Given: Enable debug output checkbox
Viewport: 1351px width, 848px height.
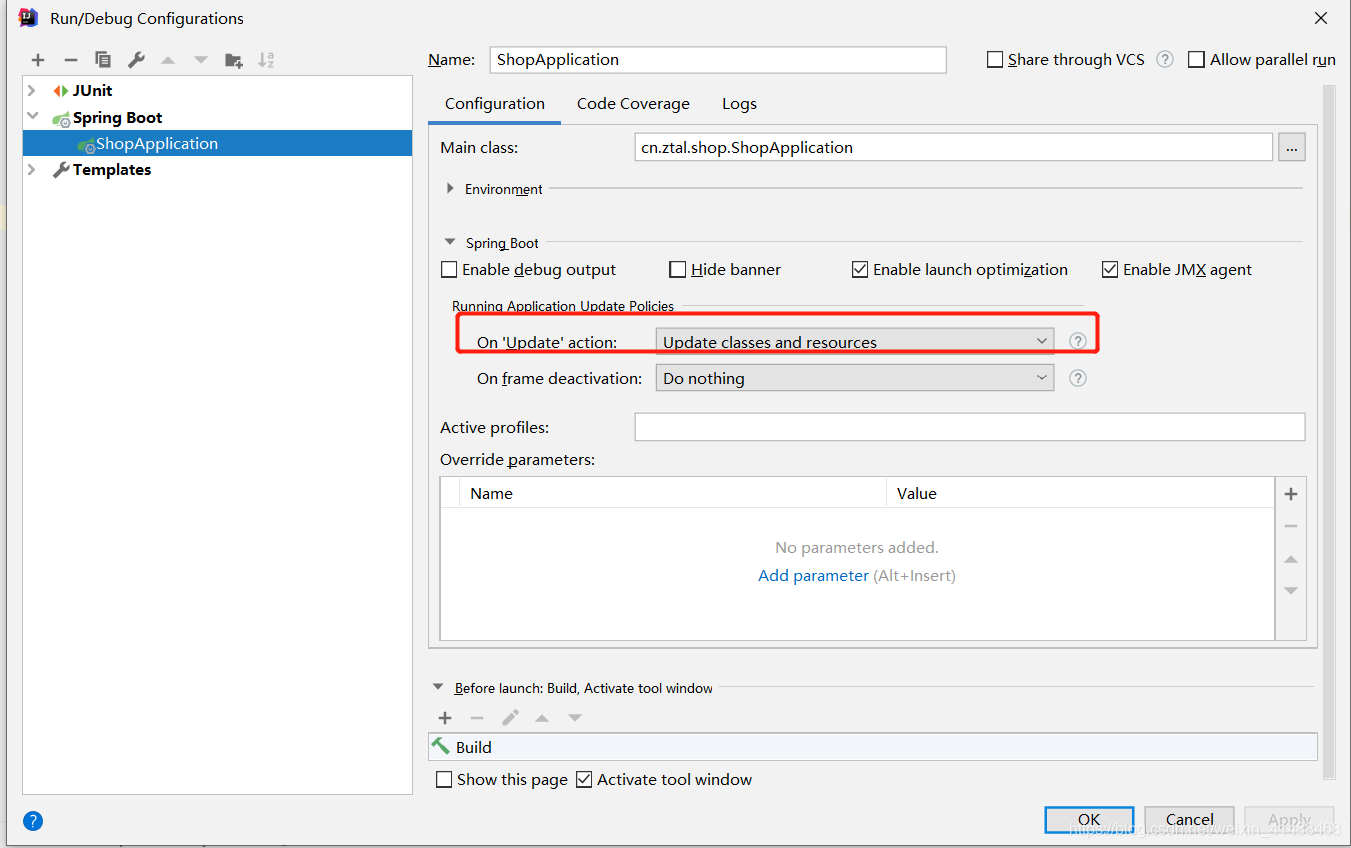Looking at the screenshot, I should (449, 270).
